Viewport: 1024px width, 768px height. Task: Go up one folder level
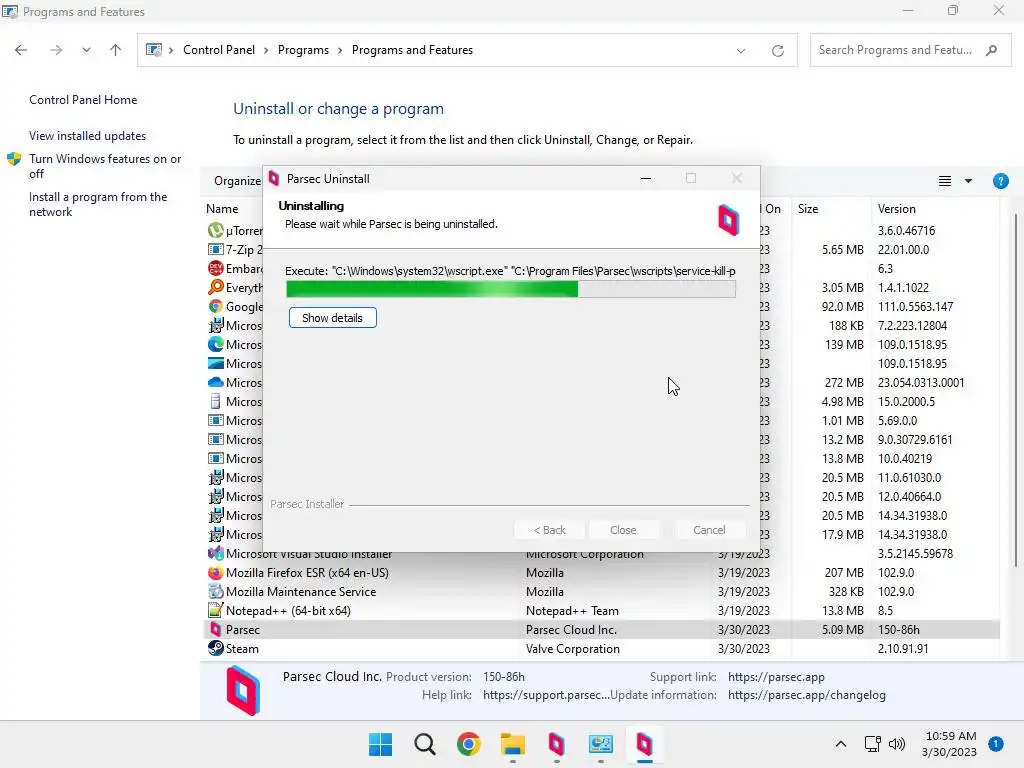coord(116,50)
